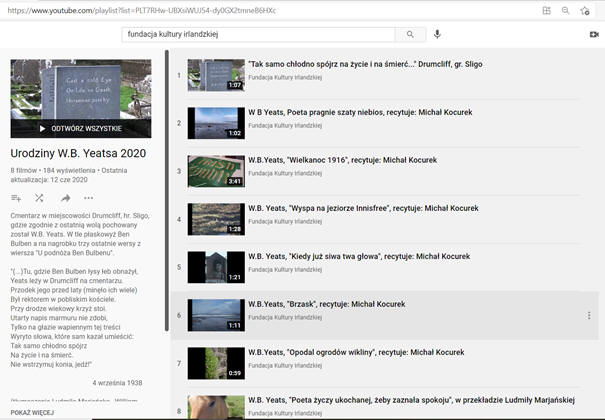Save playlist with the add-to-library icon
This screenshot has width=605, height=420.
pyautogui.click(x=16, y=198)
